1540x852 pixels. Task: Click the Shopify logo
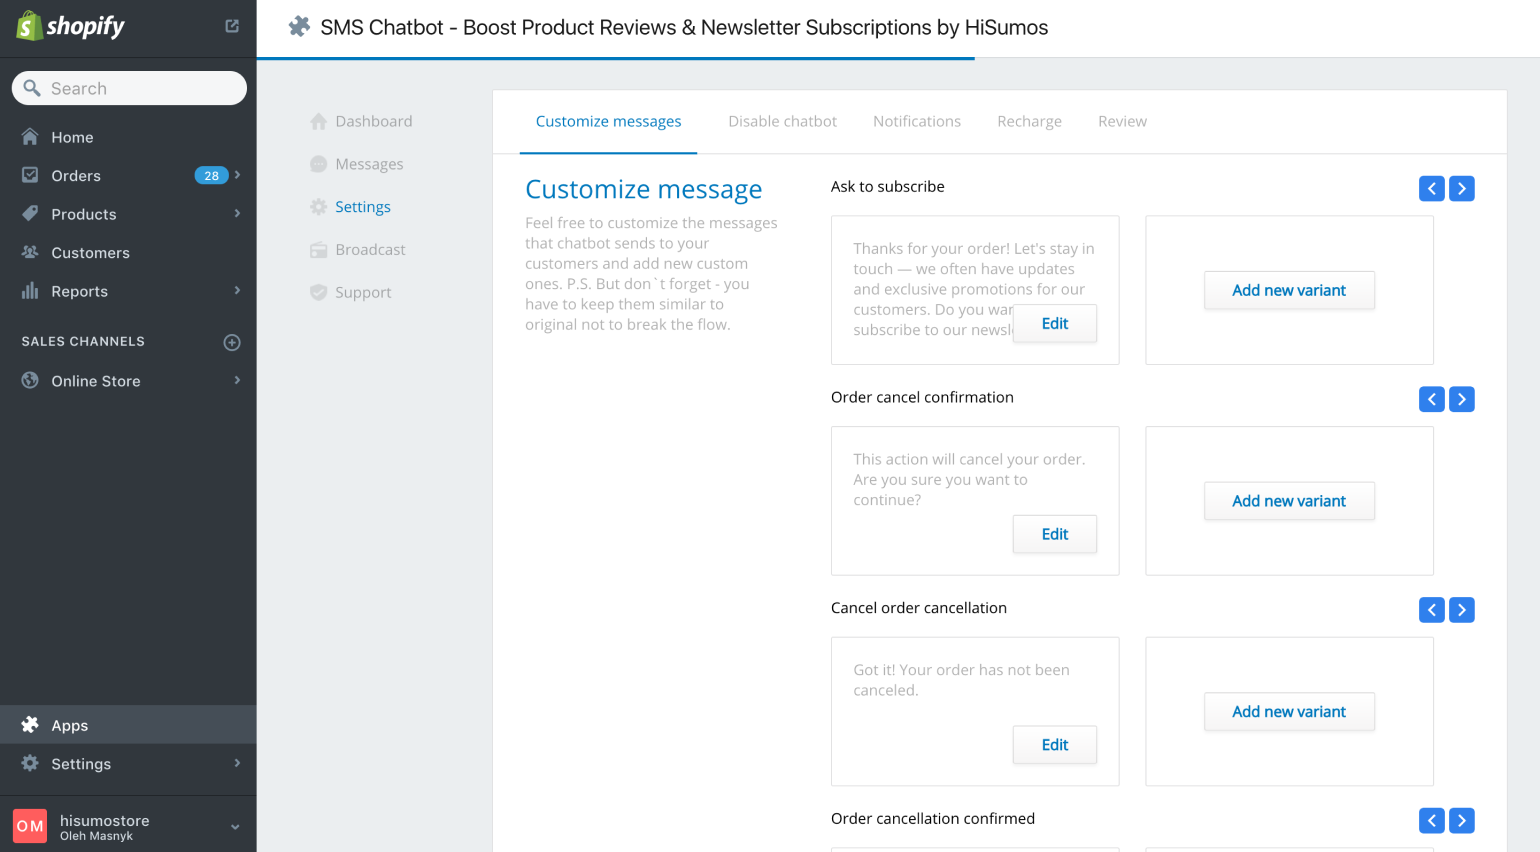point(71,26)
